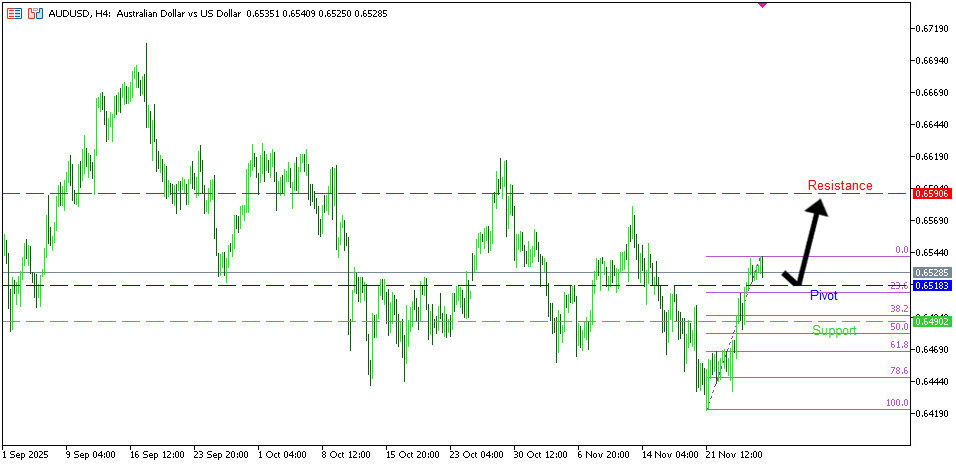The image size is (956, 466).
Task: Select the red Resistance text label
Action: (x=839, y=186)
